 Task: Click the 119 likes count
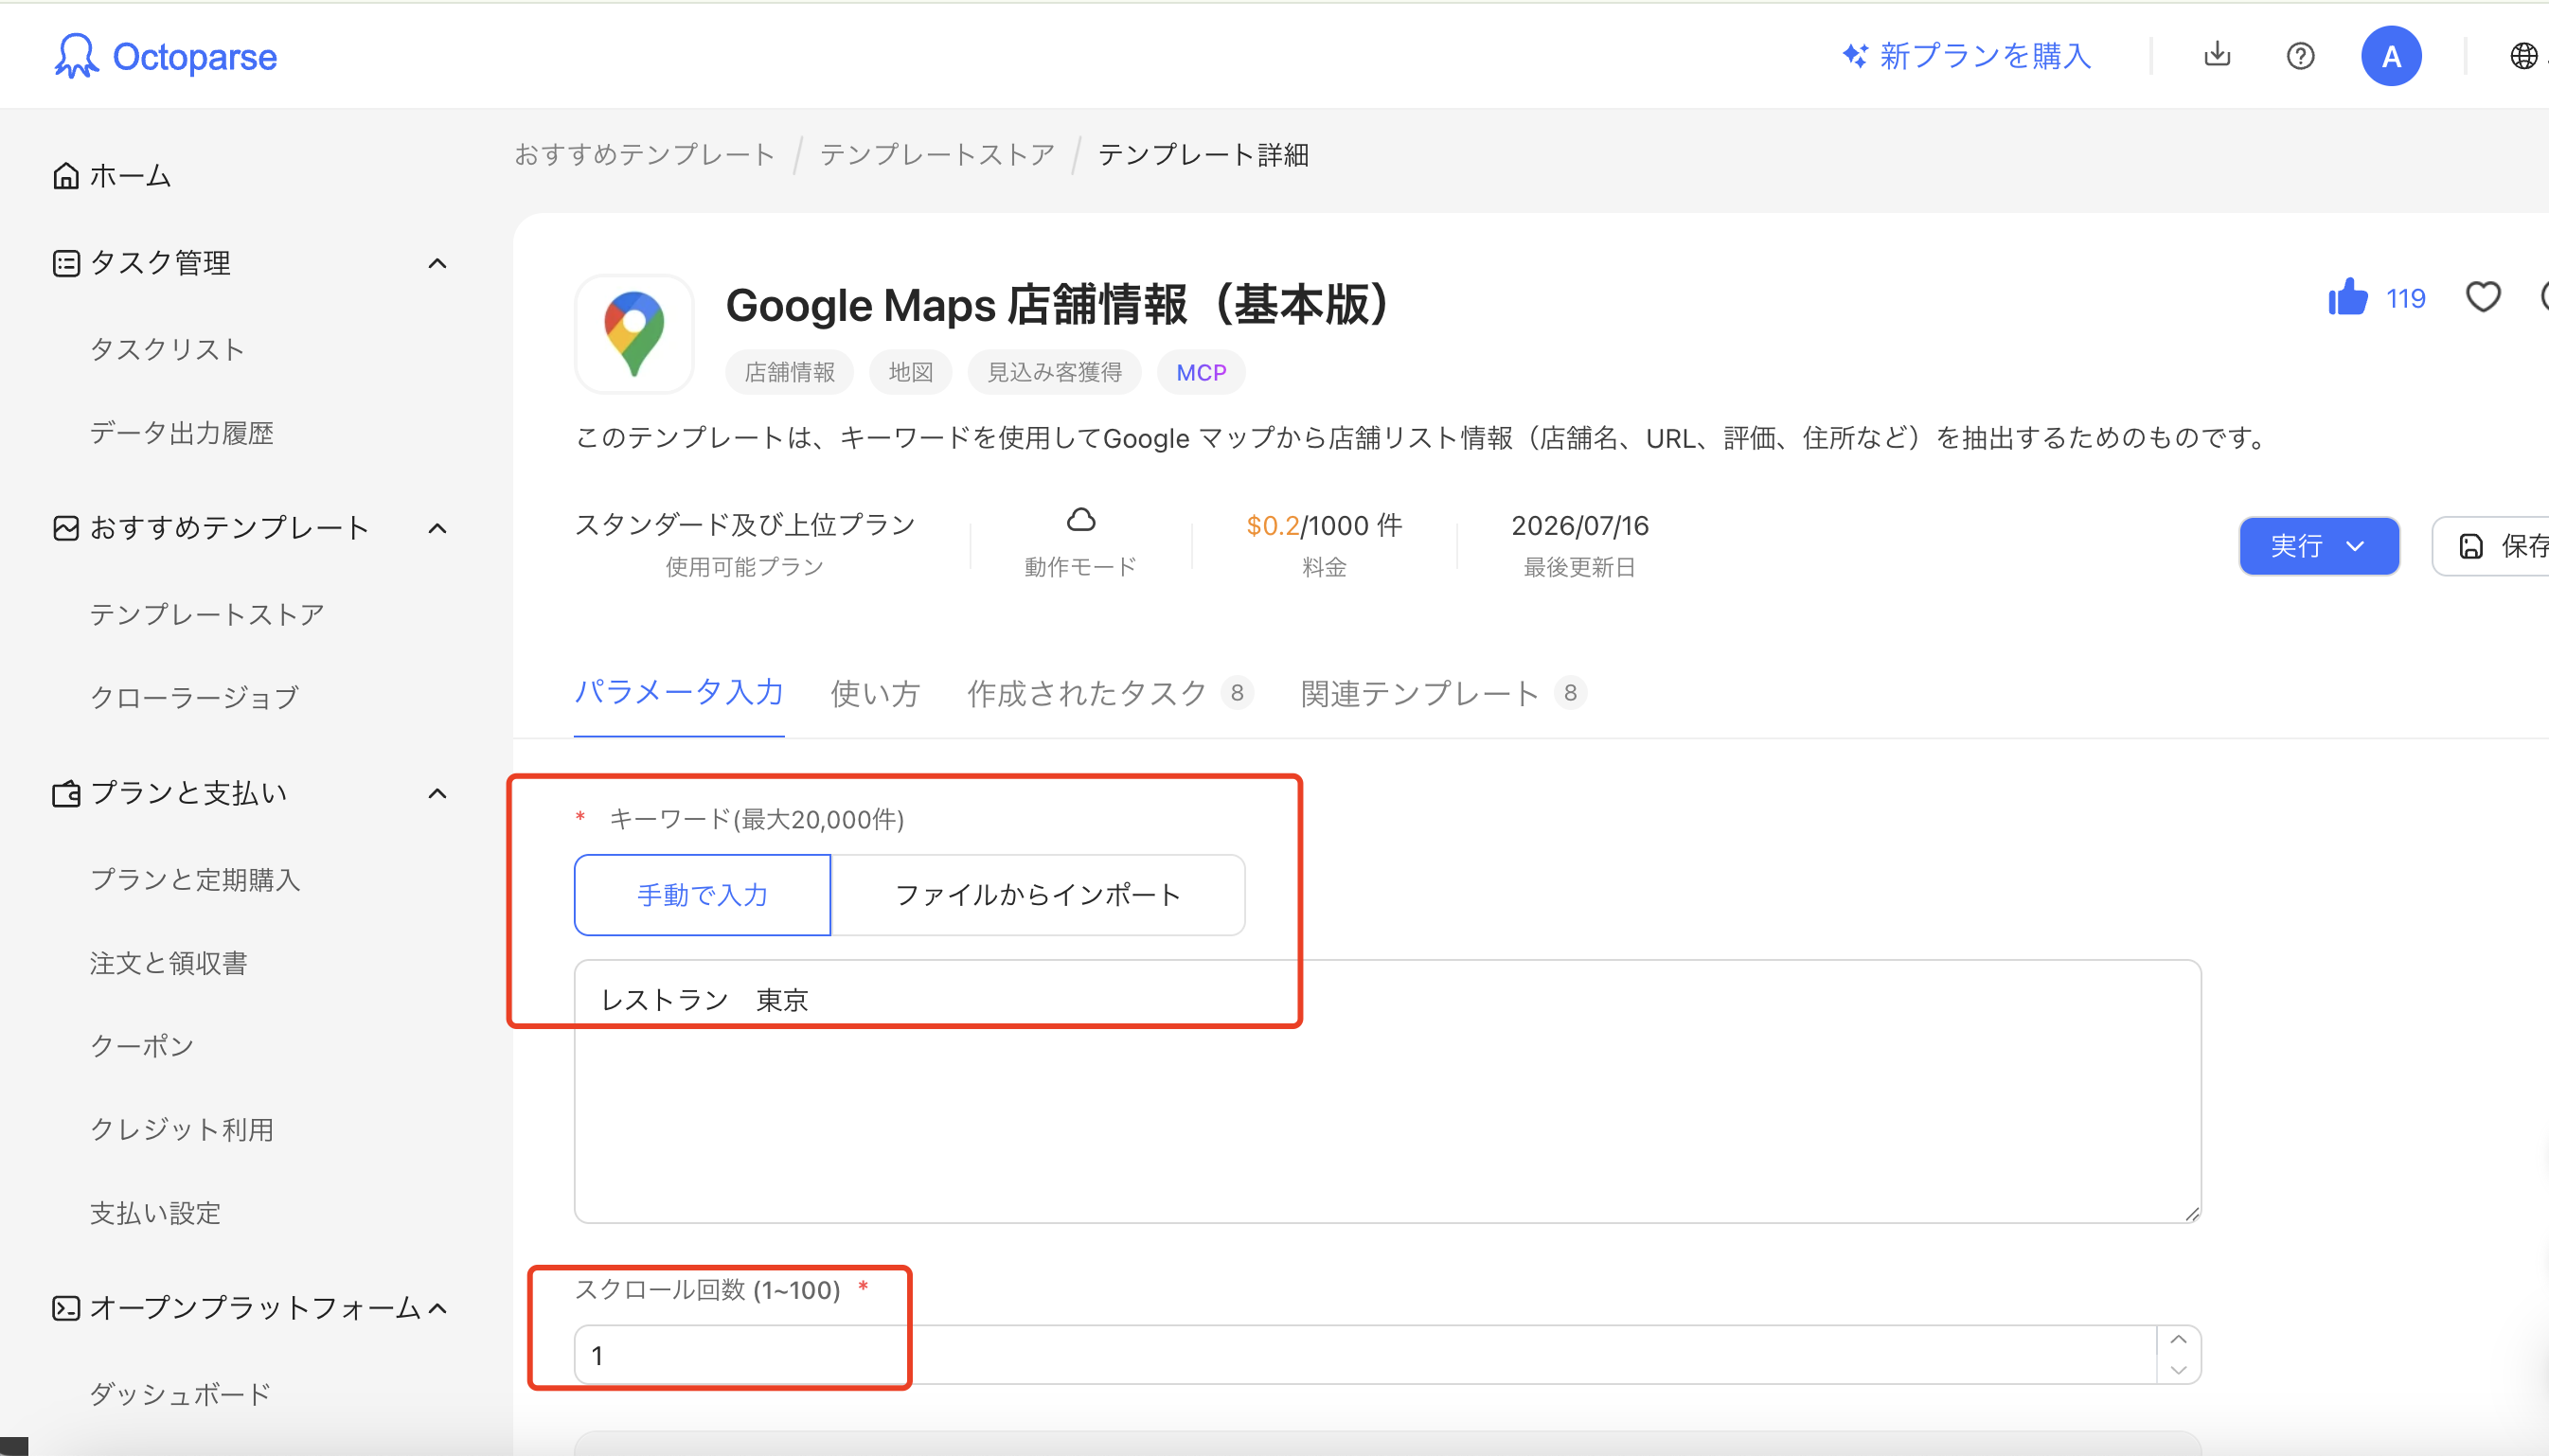(2405, 298)
